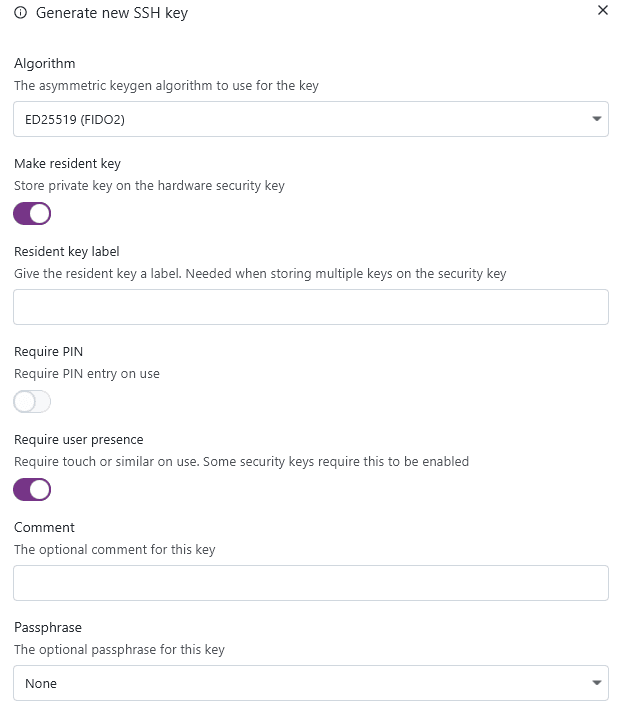Click the Passphrase dropdown arrow
Viewport: 621px width, 715px height.
point(596,684)
